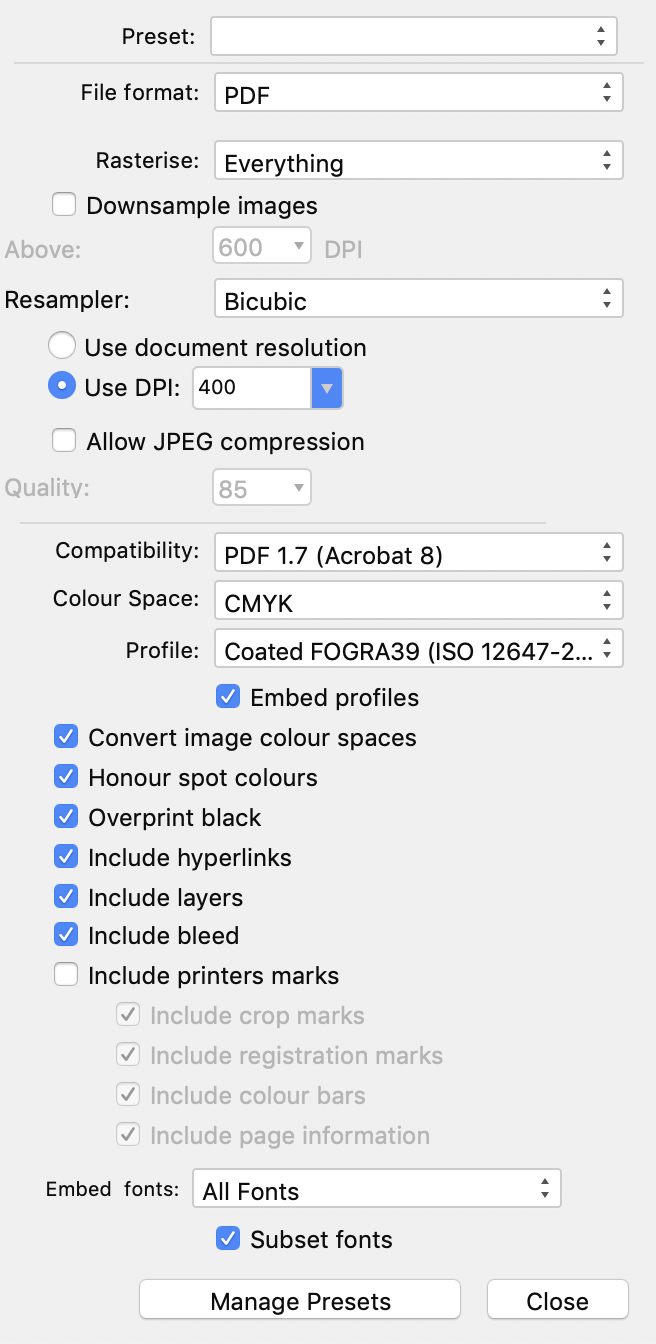Click the DPI value field showing 400
This screenshot has height=1344, width=656.
pyautogui.click(x=252, y=387)
